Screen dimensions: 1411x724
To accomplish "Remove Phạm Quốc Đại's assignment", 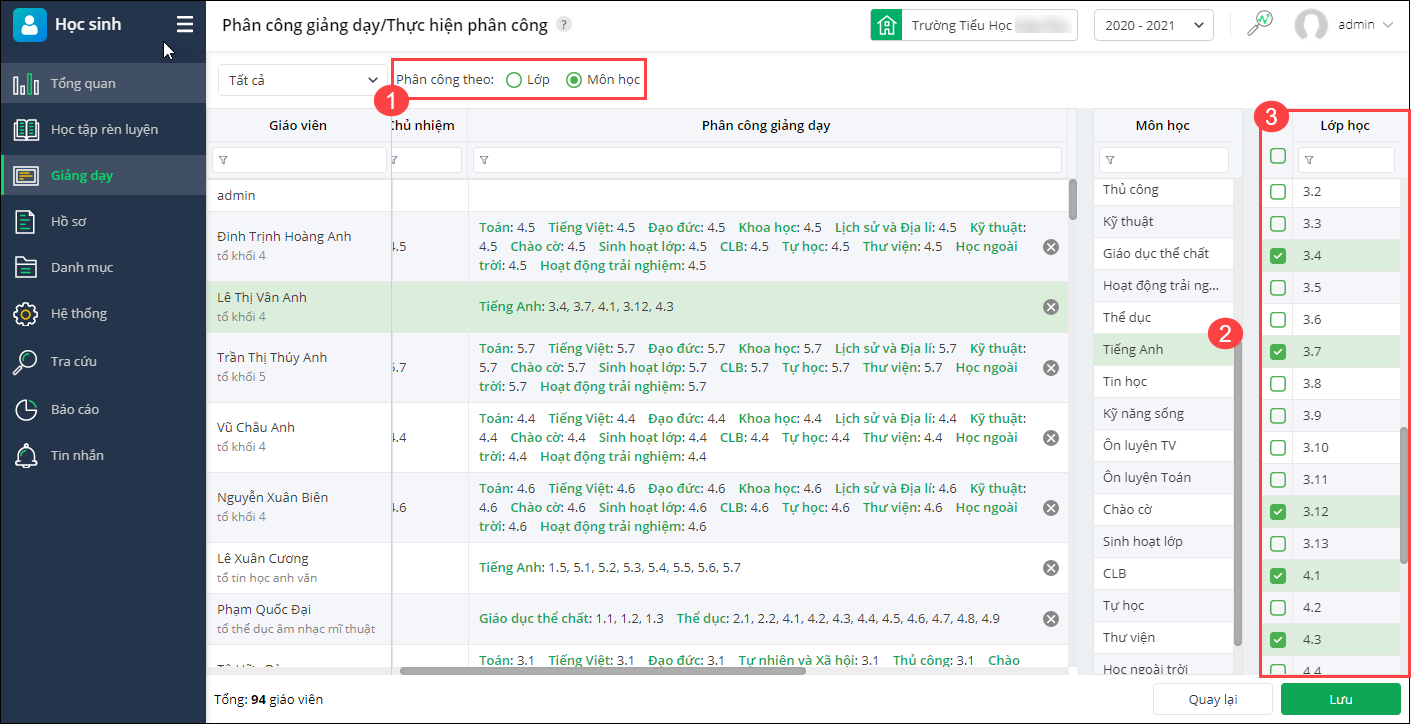I will click(x=1051, y=619).
